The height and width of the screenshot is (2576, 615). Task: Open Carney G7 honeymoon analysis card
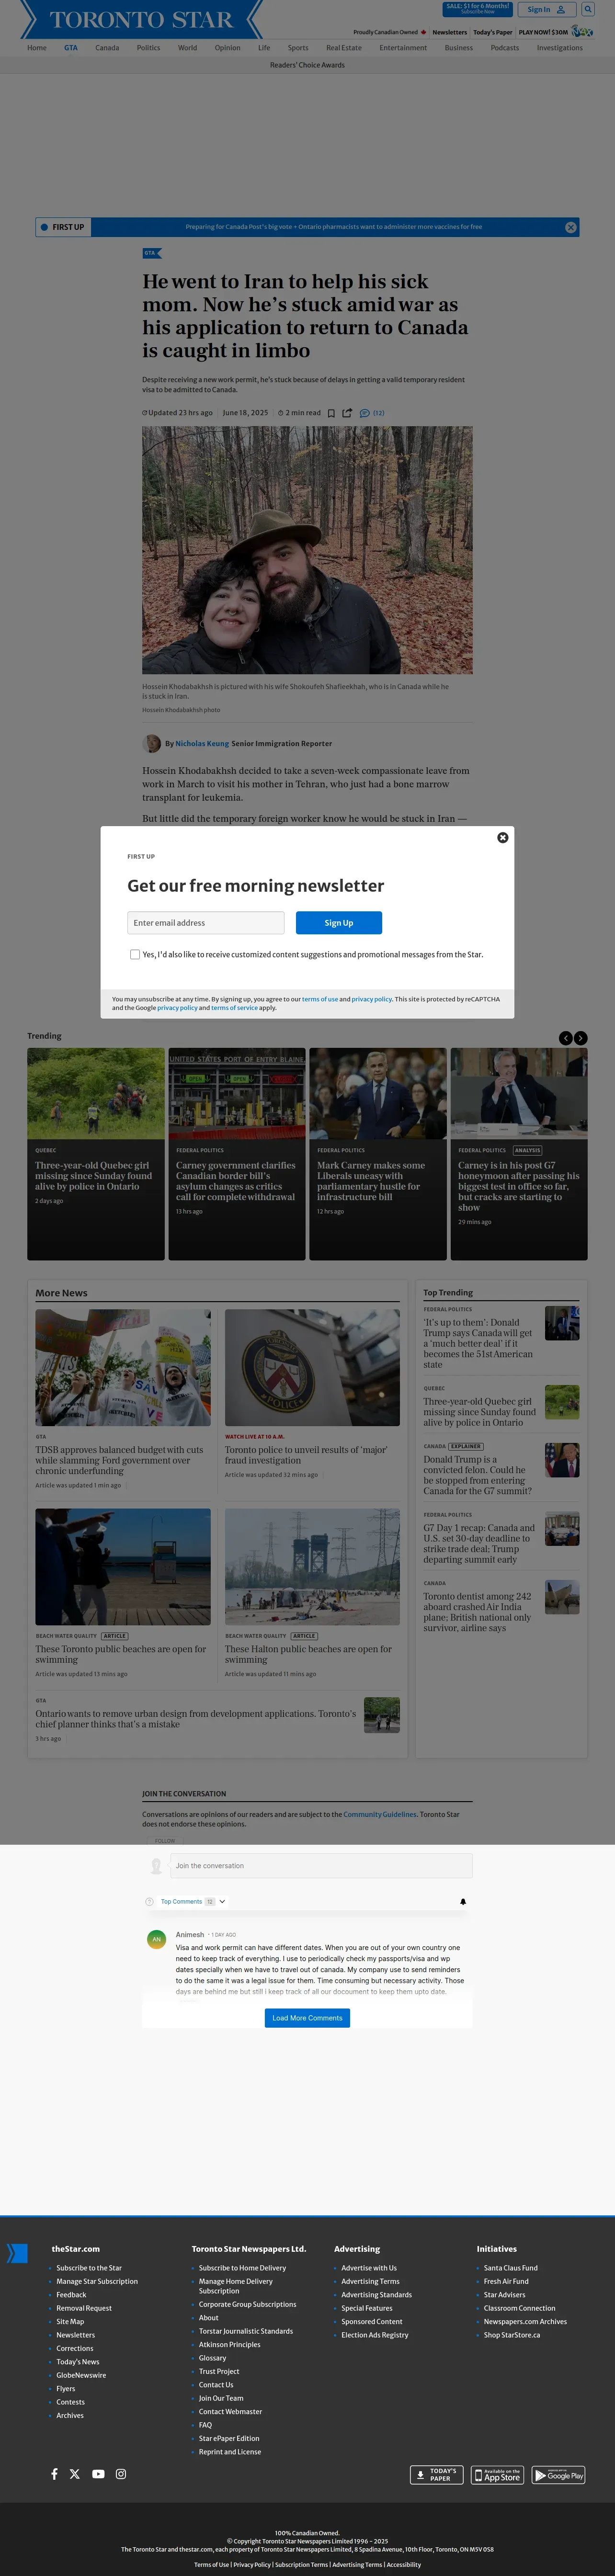tap(519, 1154)
